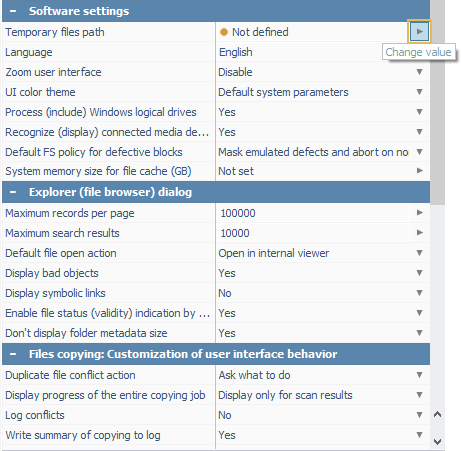Viewport: 461px width, 451px height.
Task: Select Write summary of copying to log label
Action: pyautogui.click(x=83, y=435)
